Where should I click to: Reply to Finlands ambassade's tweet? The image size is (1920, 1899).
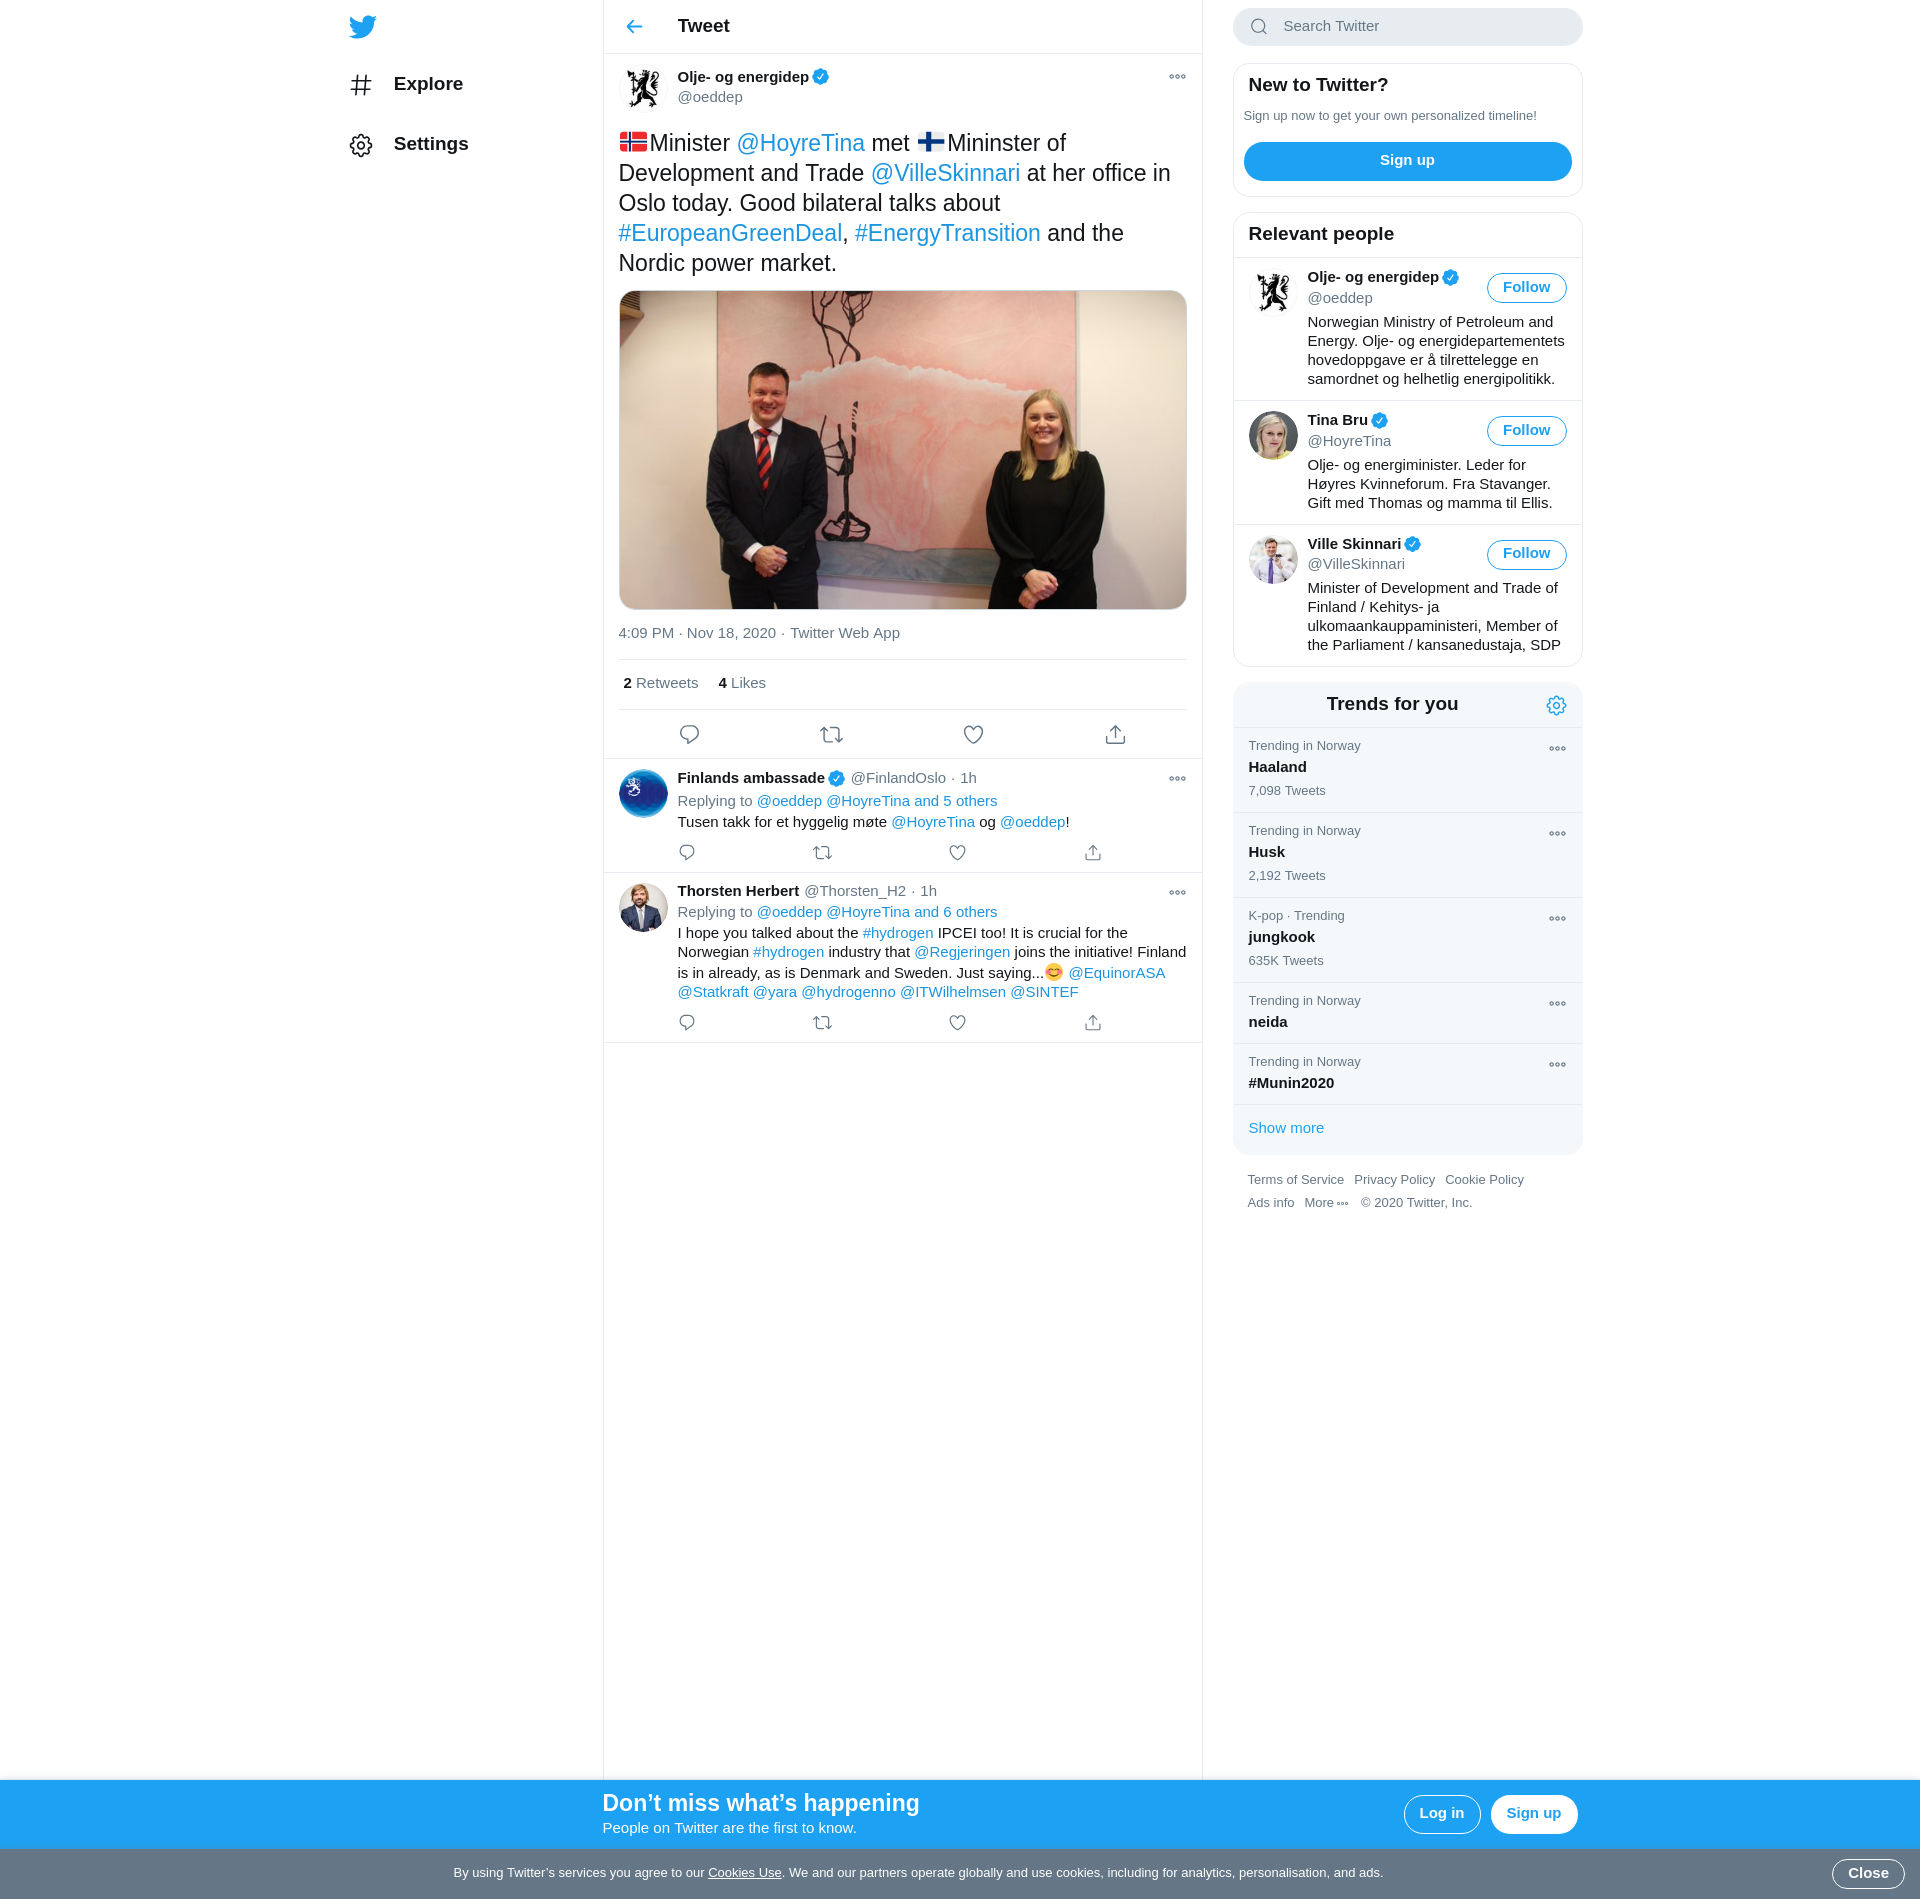[x=687, y=853]
